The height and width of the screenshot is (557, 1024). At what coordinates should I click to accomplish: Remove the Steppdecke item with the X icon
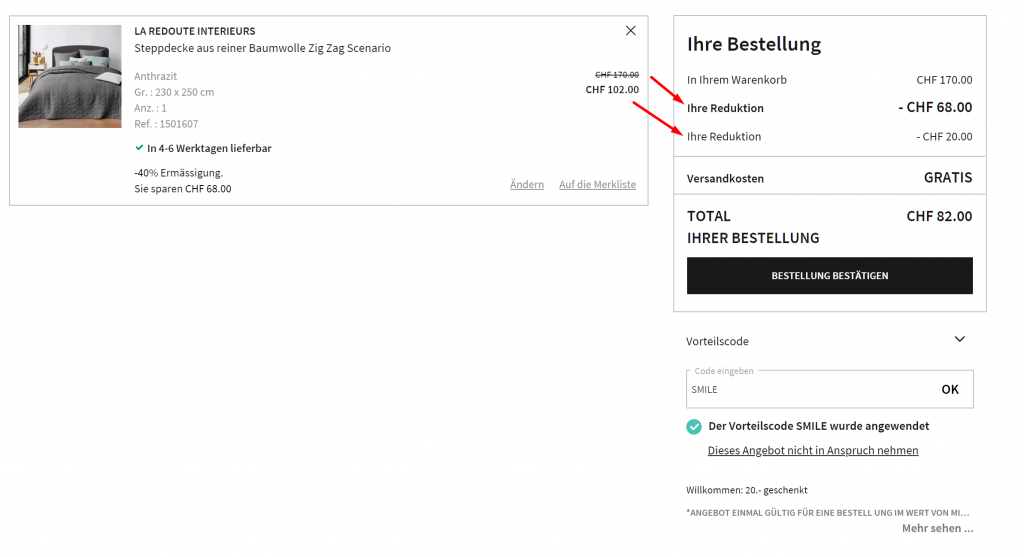(x=630, y=31)
